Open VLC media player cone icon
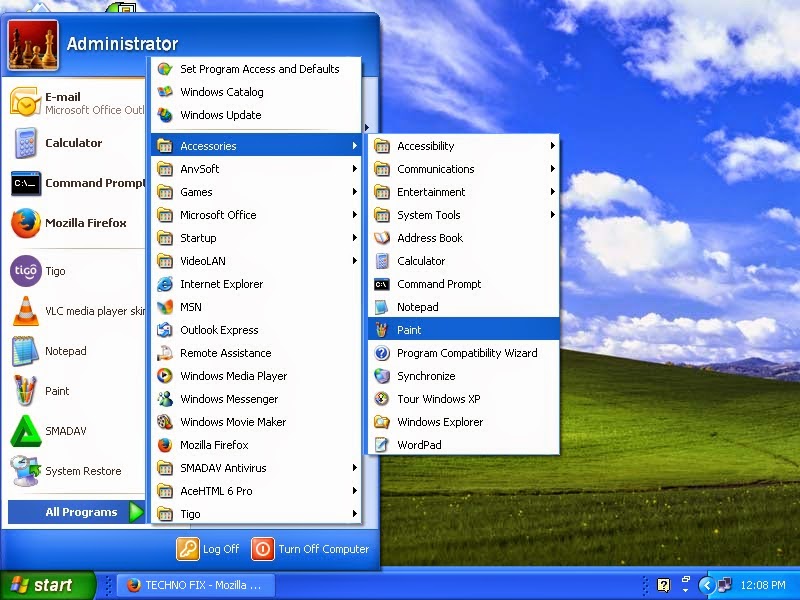The image size is (800, 600). (26, 311)
